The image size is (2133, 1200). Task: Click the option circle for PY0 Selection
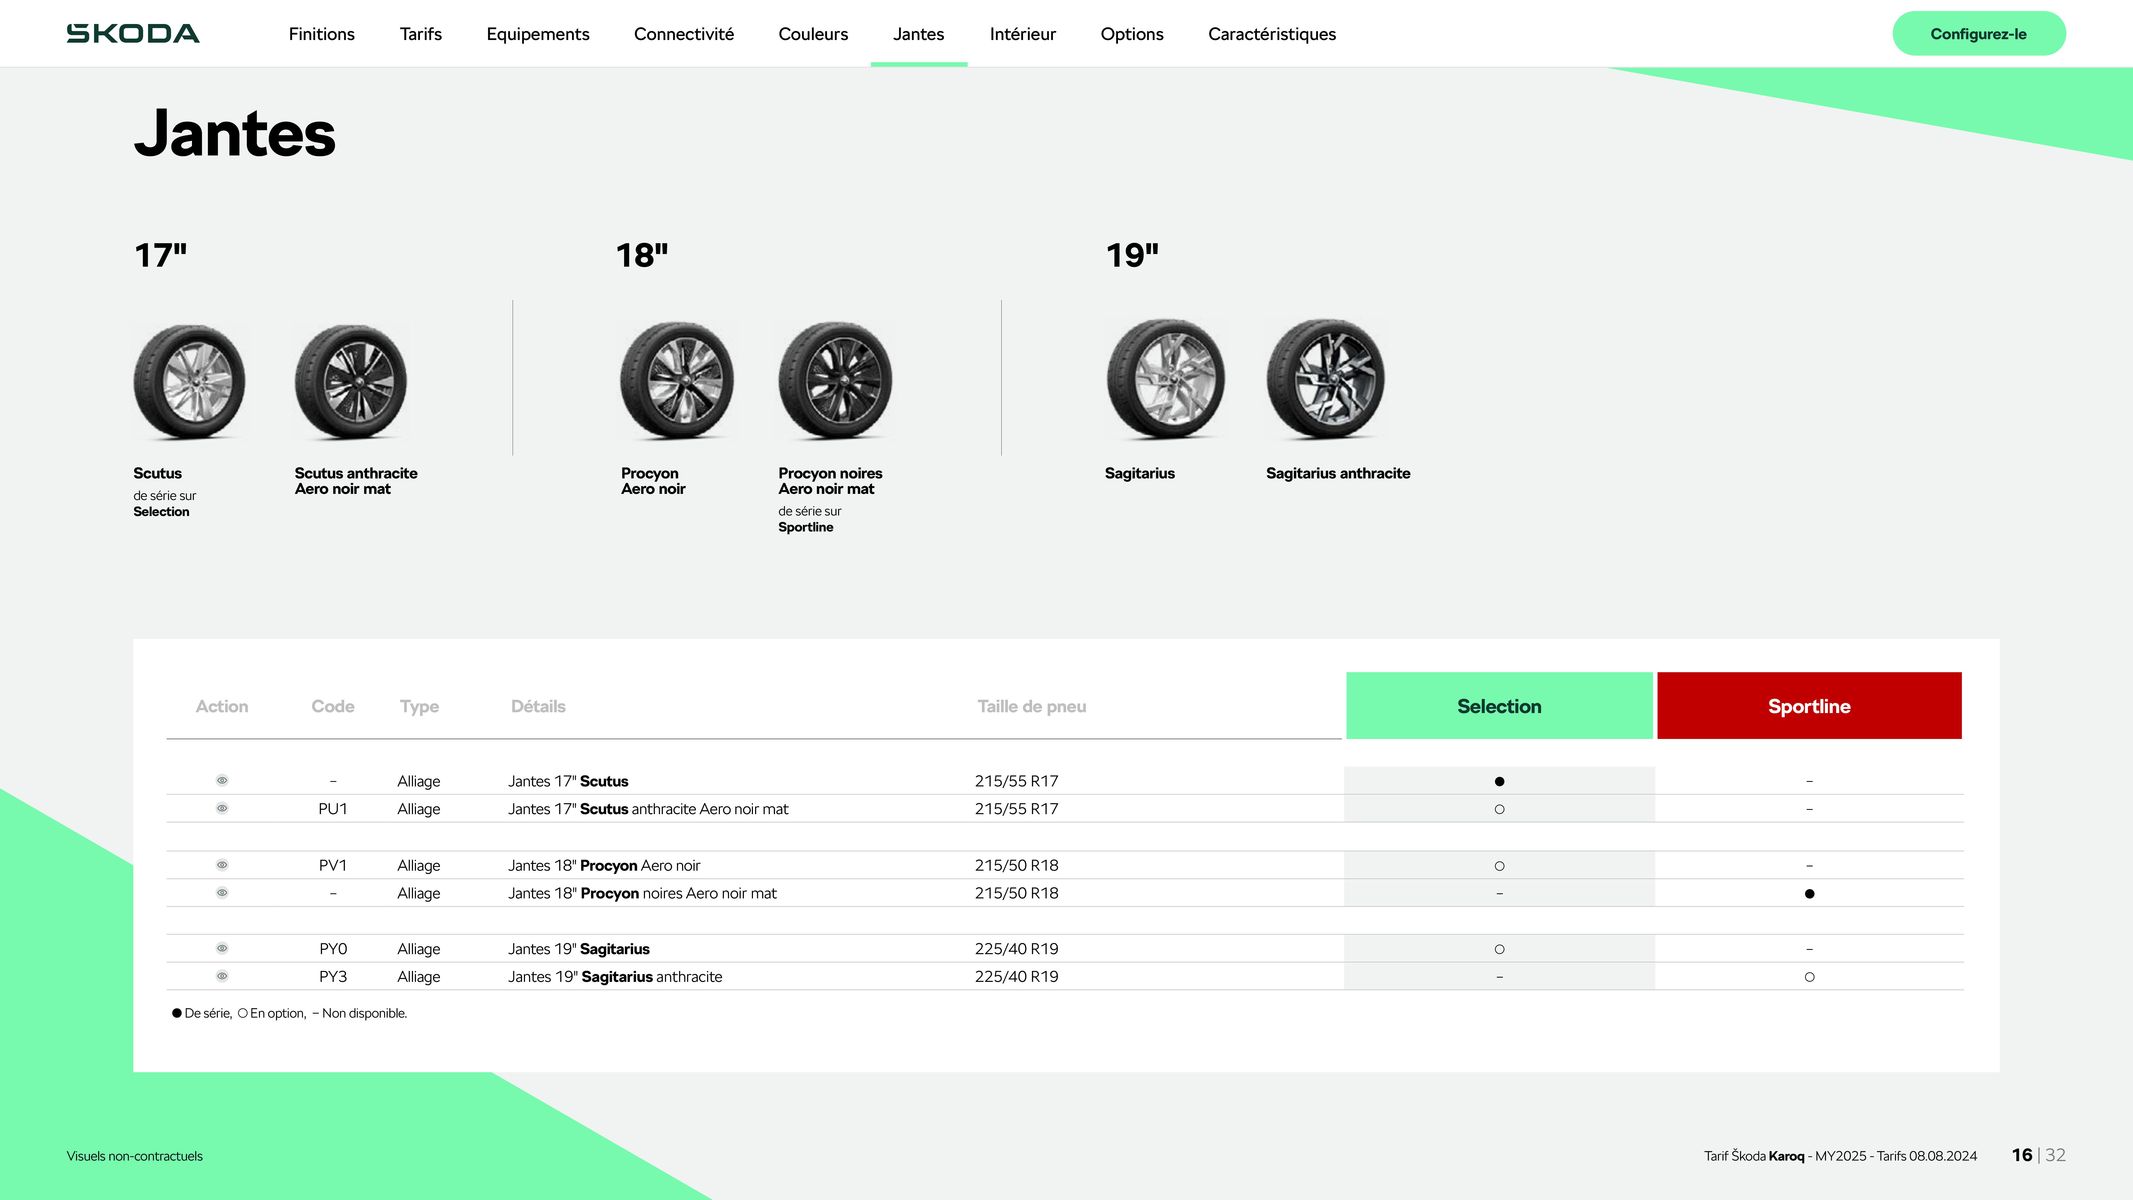coord(1499,949)
